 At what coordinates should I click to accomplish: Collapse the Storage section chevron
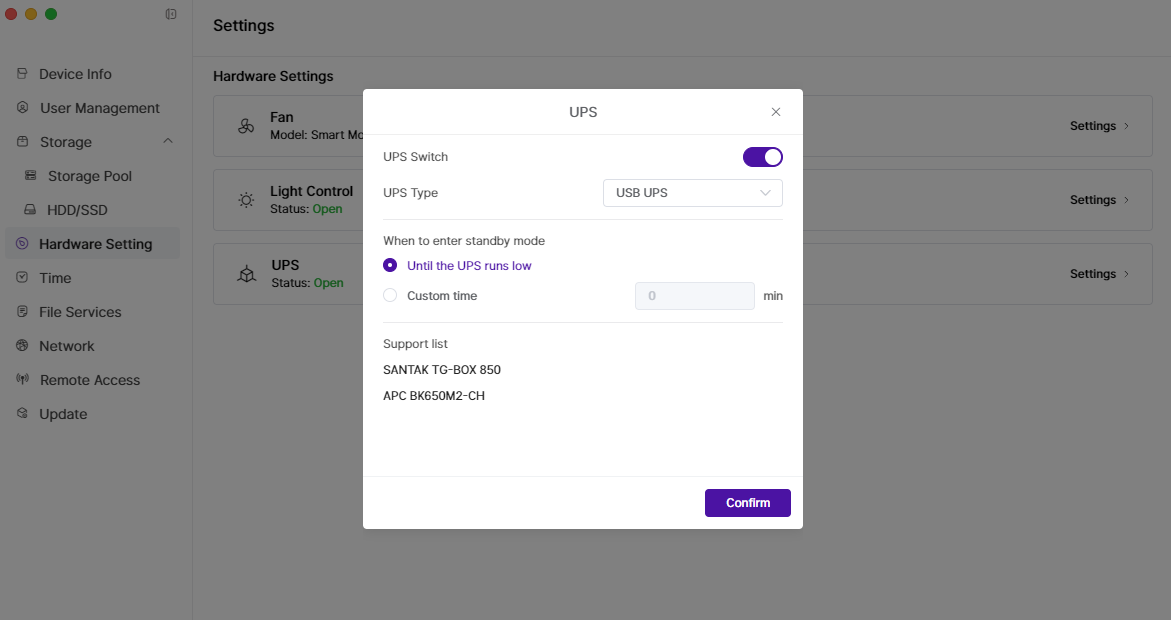pos(168,141)
